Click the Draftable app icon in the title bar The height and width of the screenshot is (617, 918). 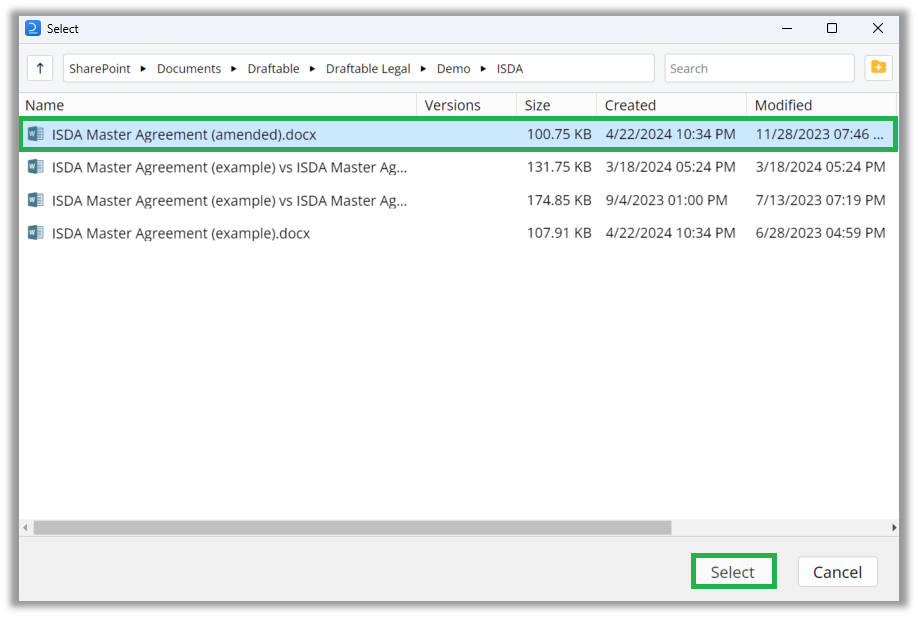33,28
